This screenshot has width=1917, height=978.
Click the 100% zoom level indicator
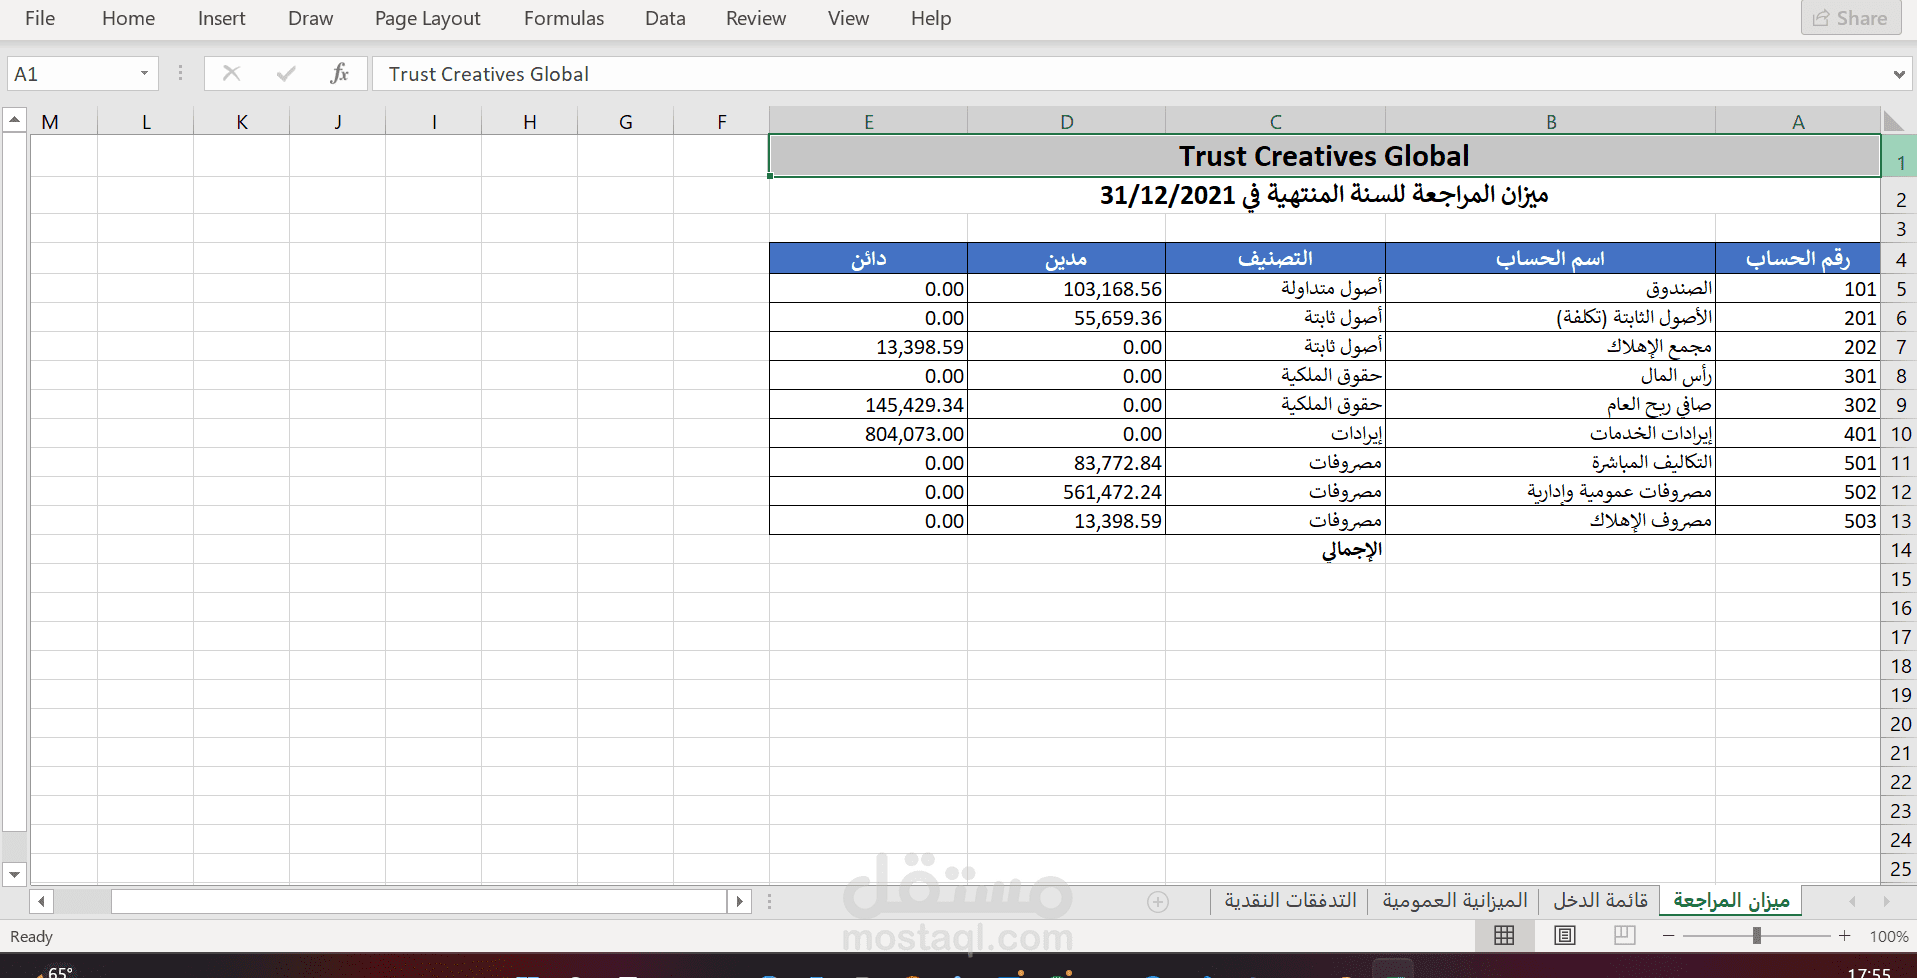1889,936
